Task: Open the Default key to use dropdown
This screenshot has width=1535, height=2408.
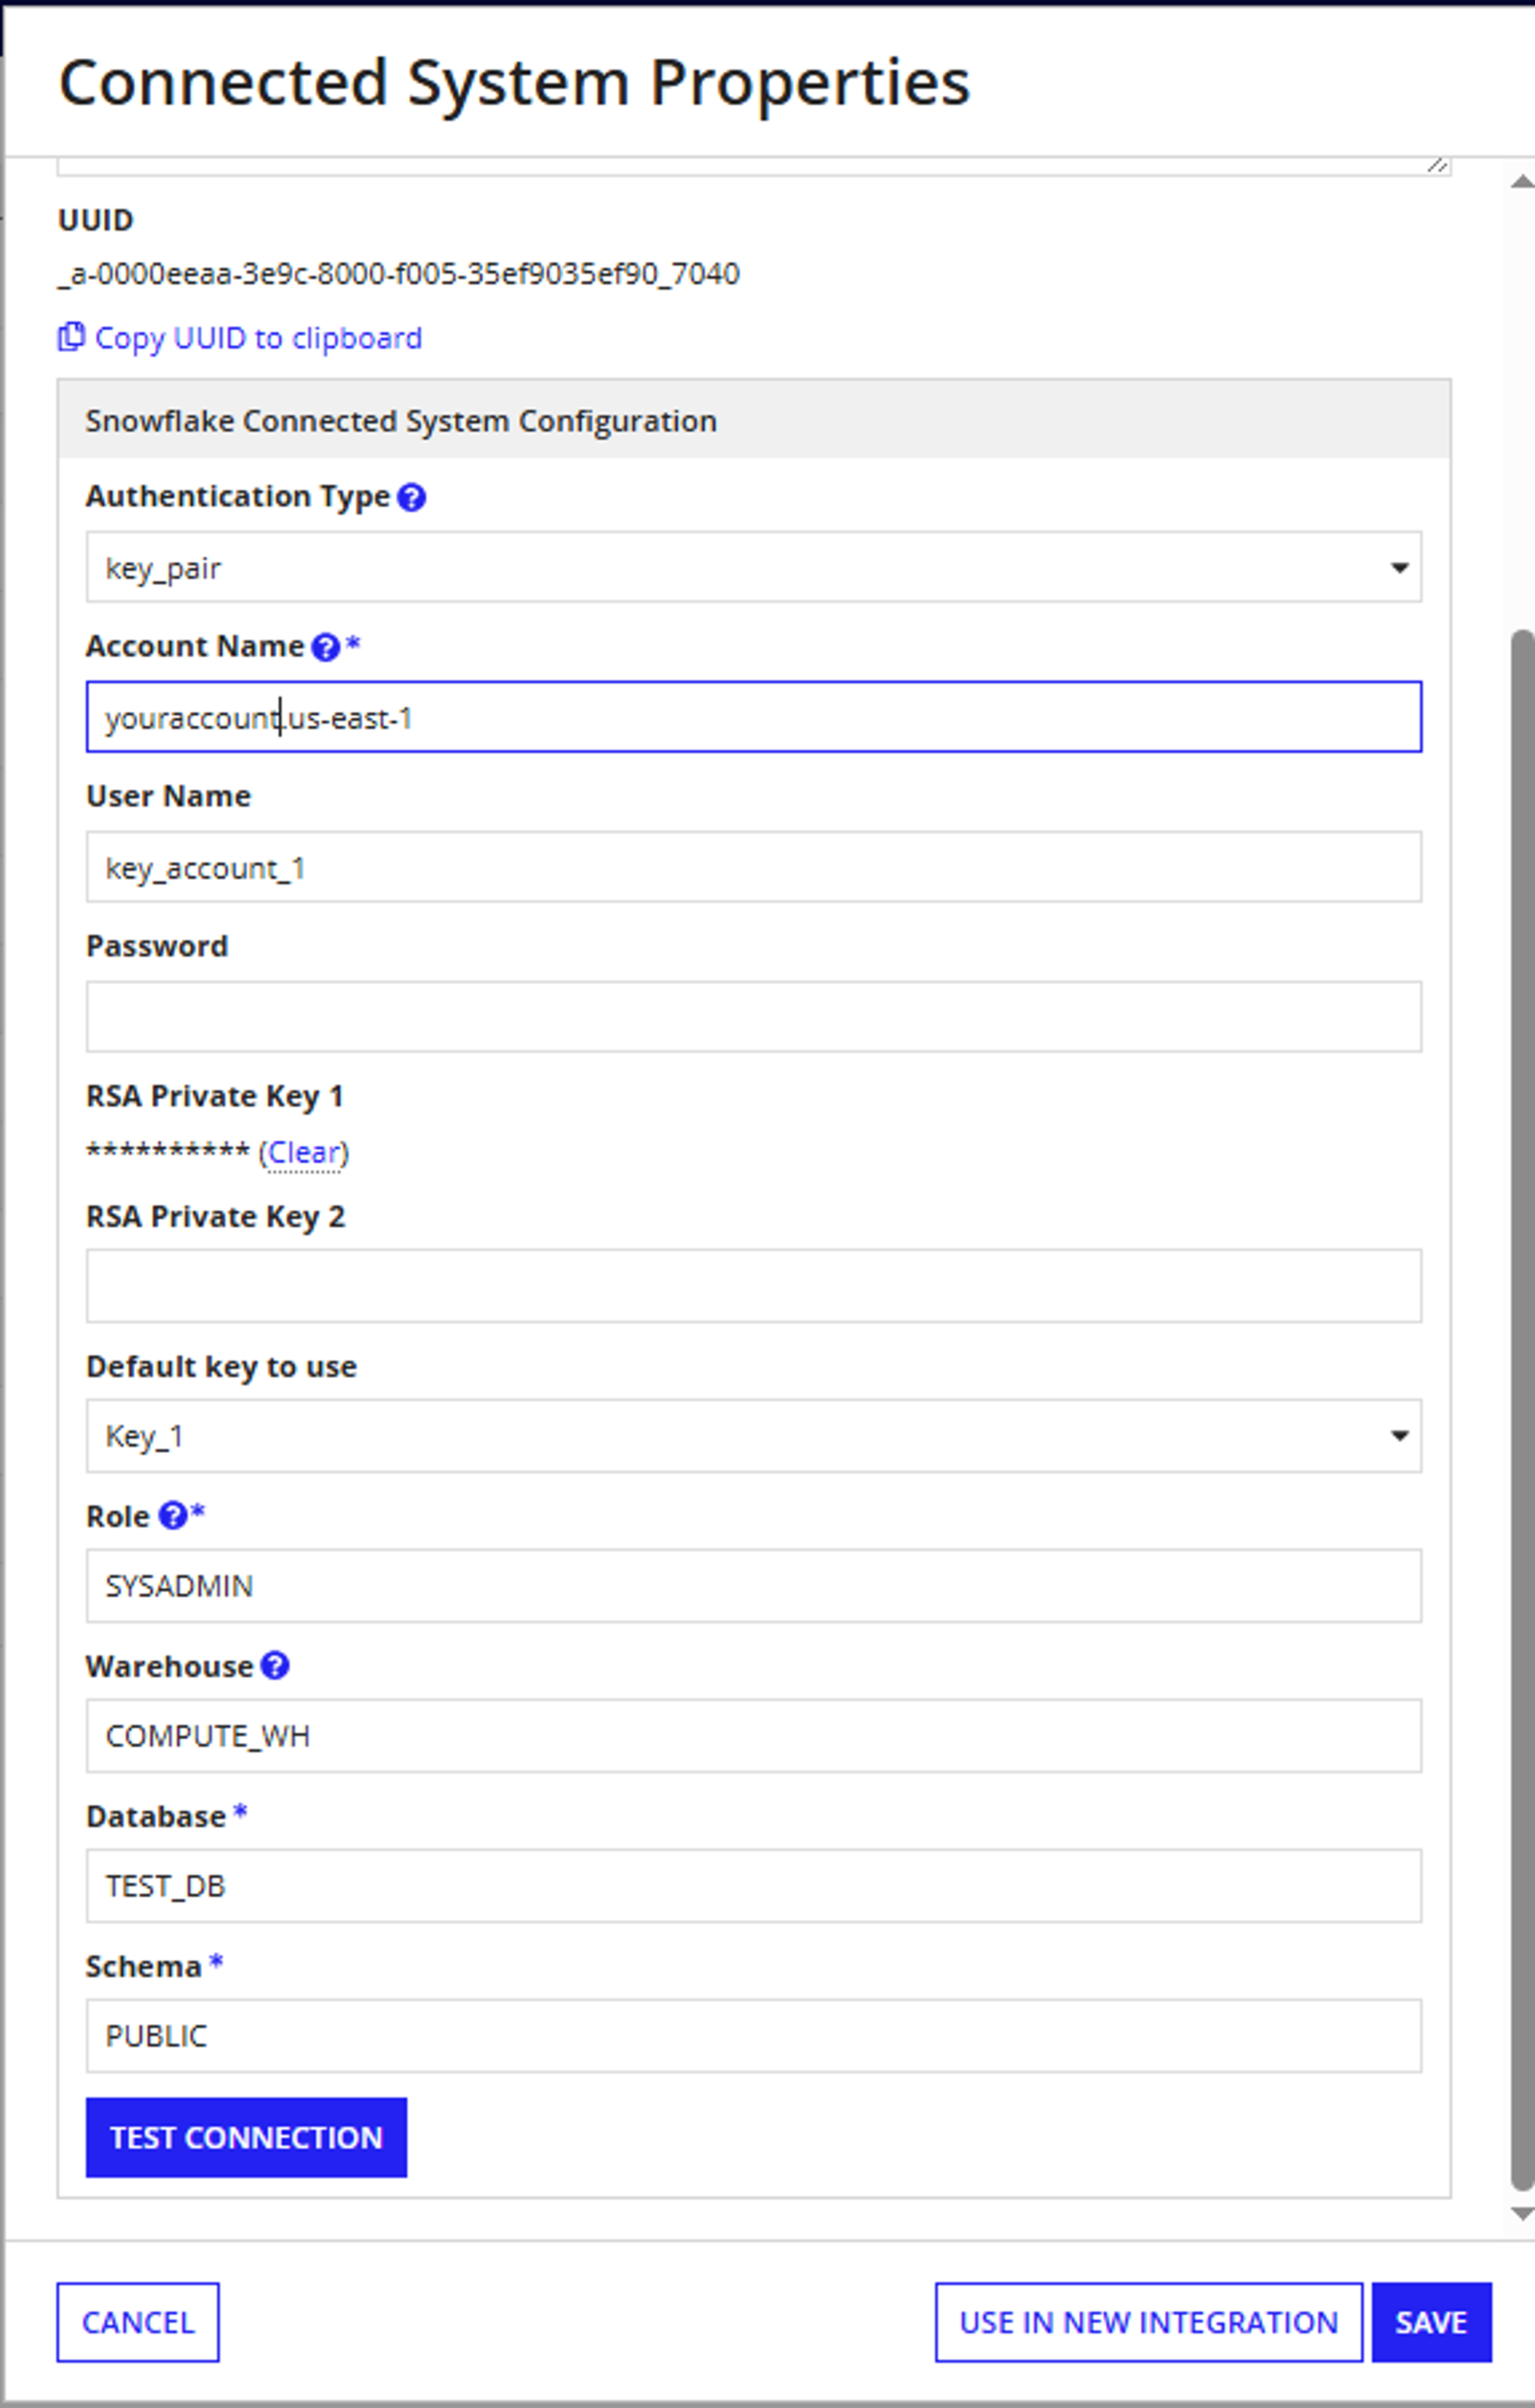Action: [x=753, y=1436]
